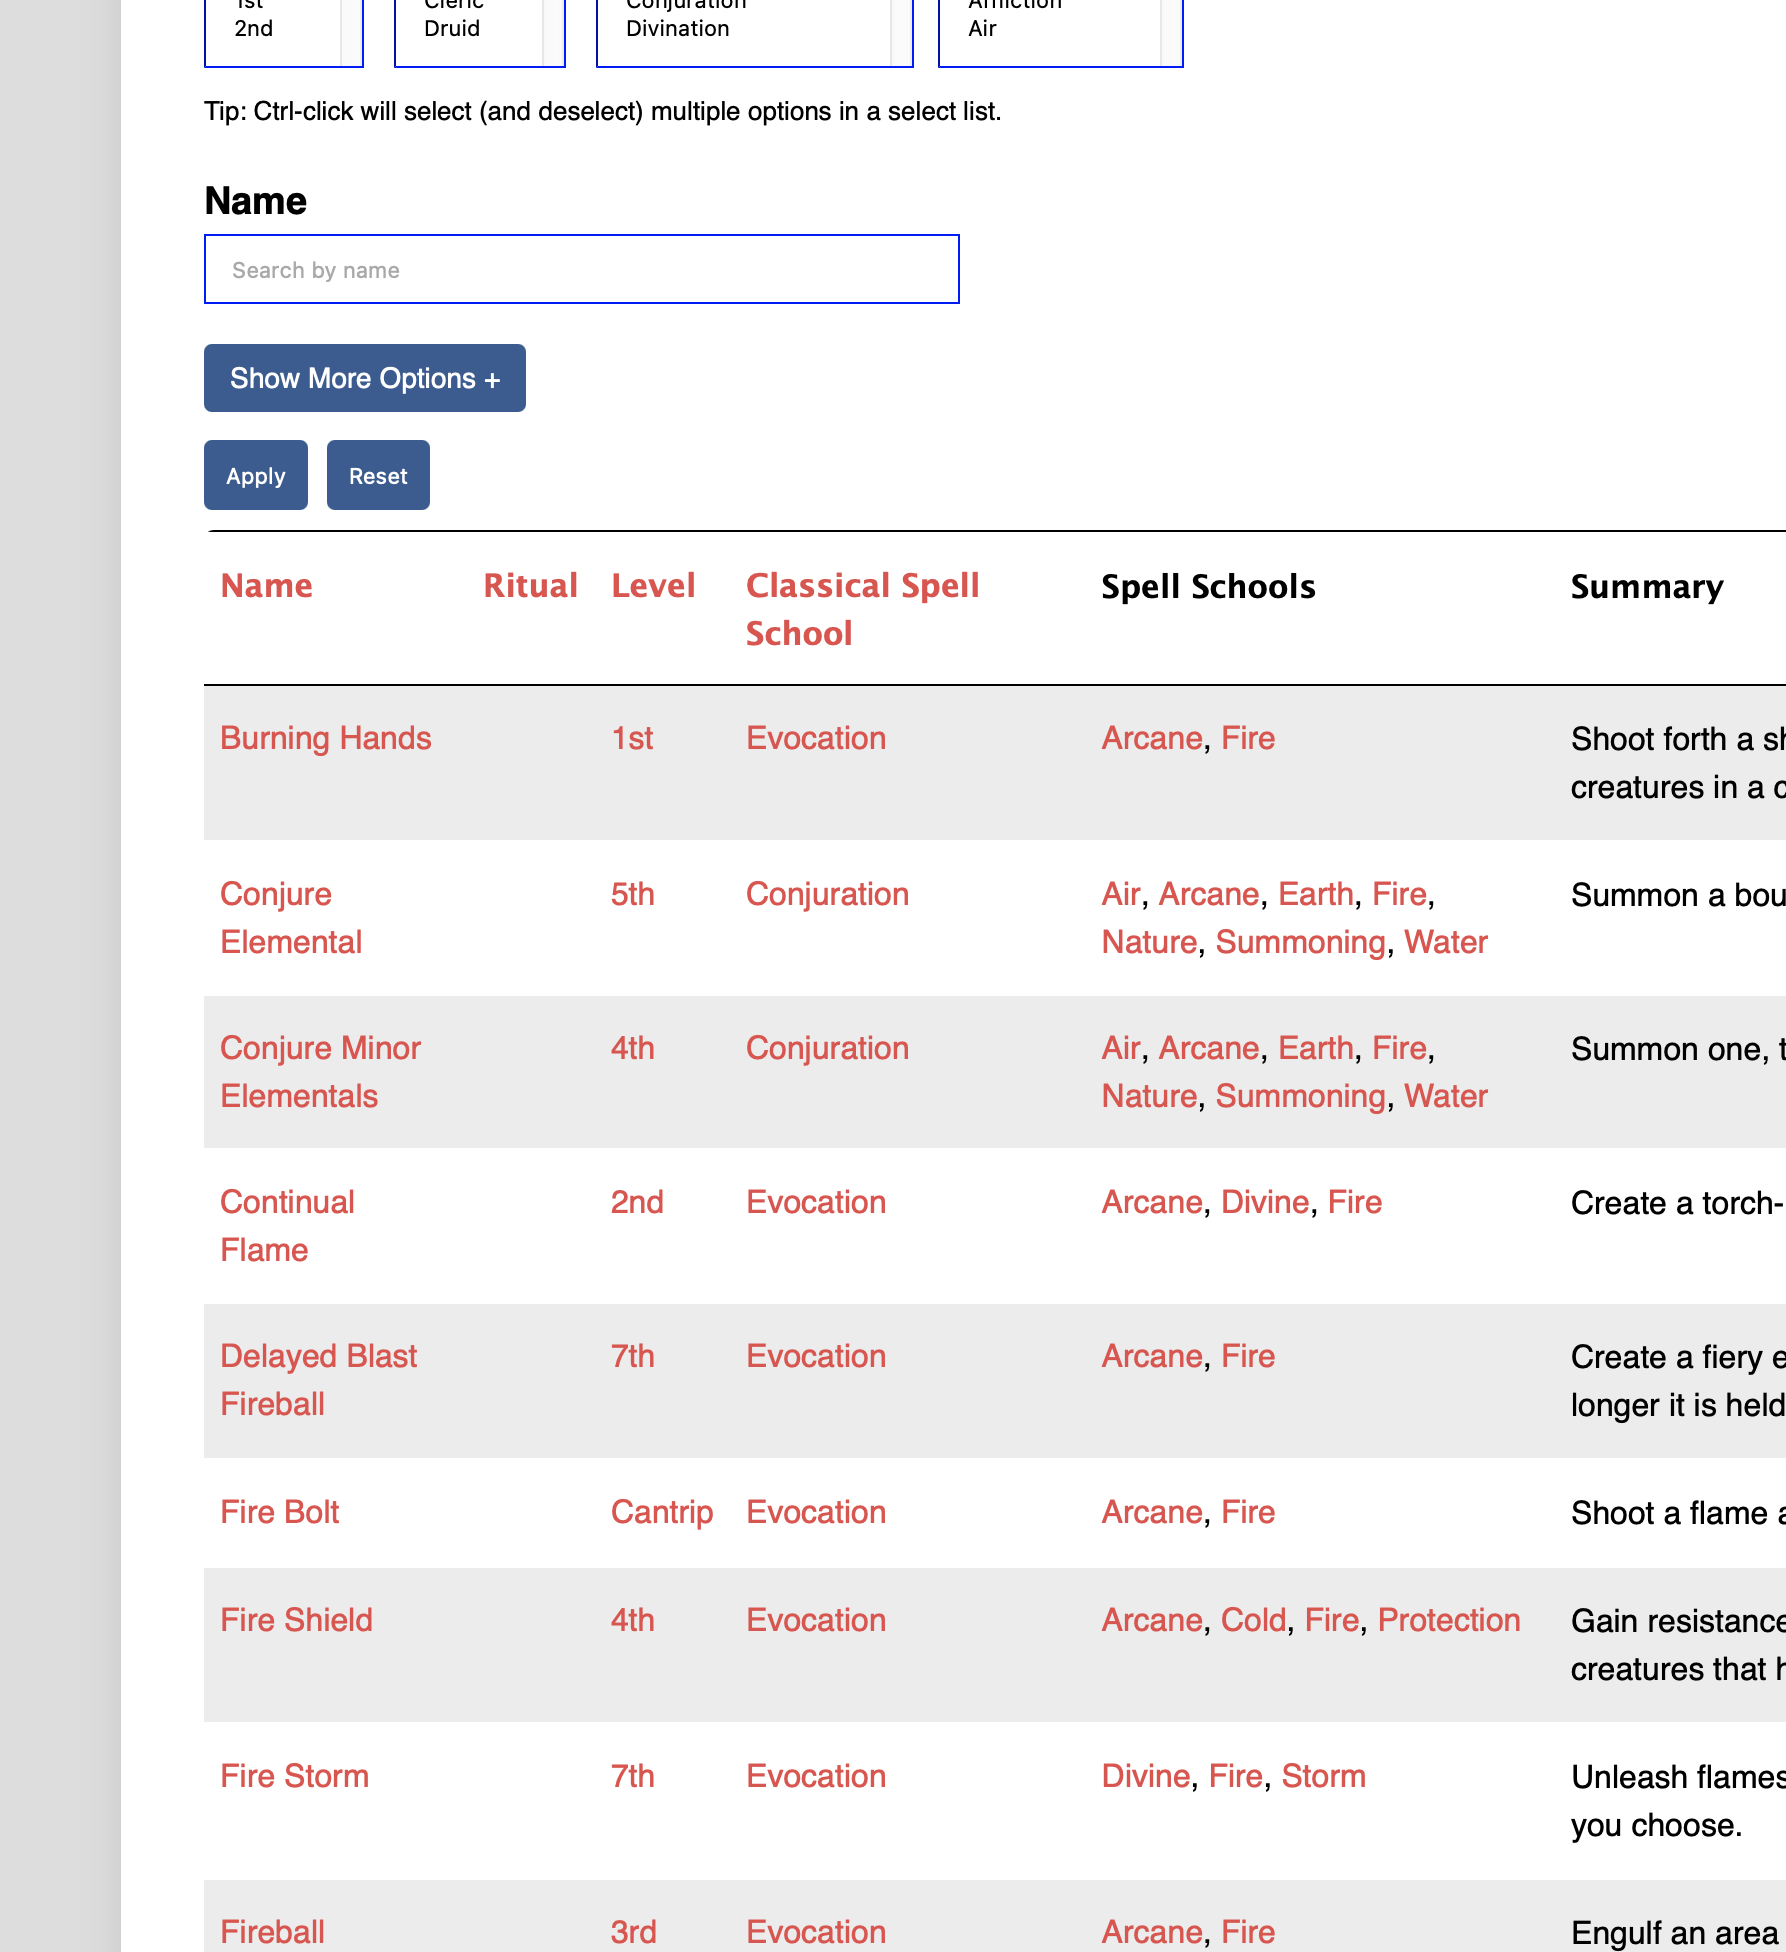Open Conjure Minor Elementals spell page
This screenshot has height=1952, width=1786.
click(320, 1072)
